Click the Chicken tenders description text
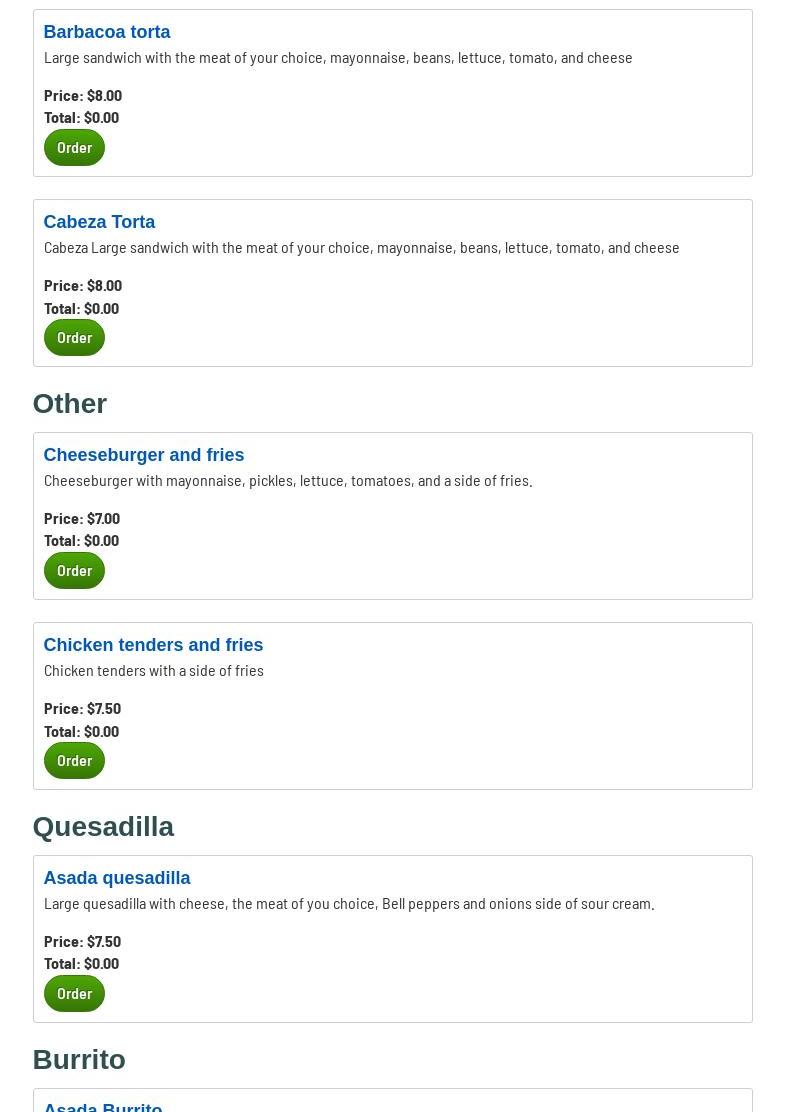This screenshot has height=1112, width=785. click(154, 671)
